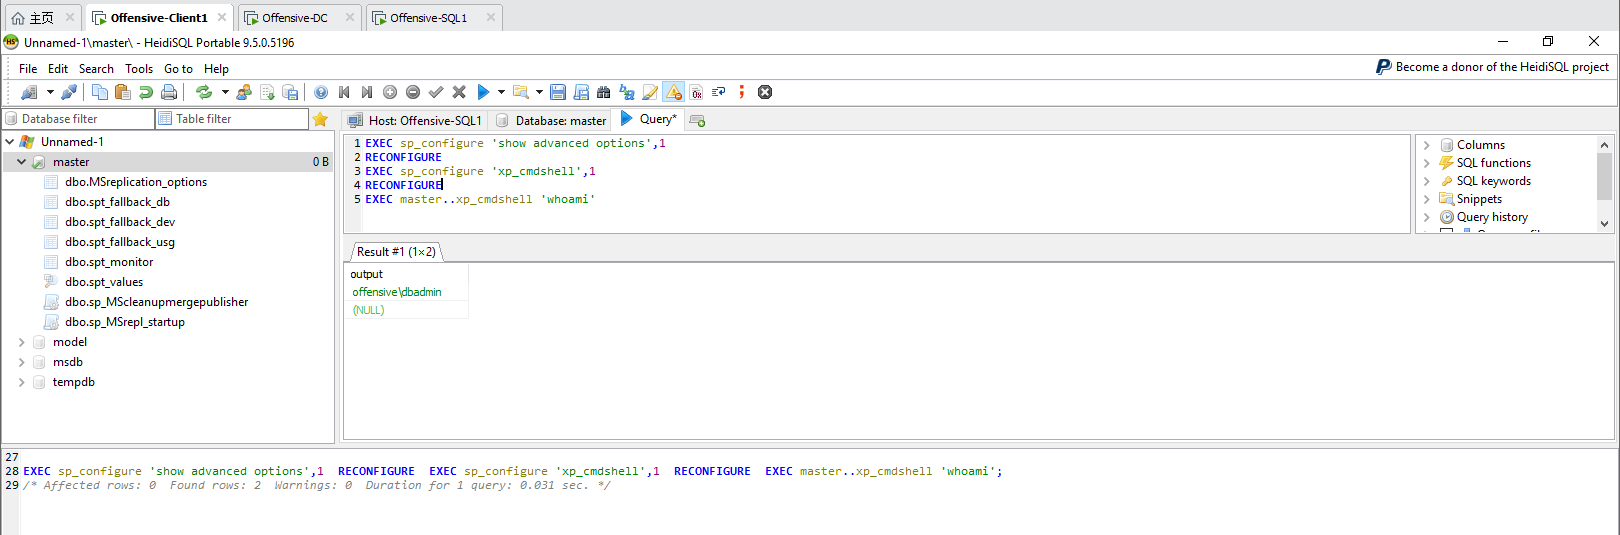Select the Query* tab

click(x=649, y=119)
